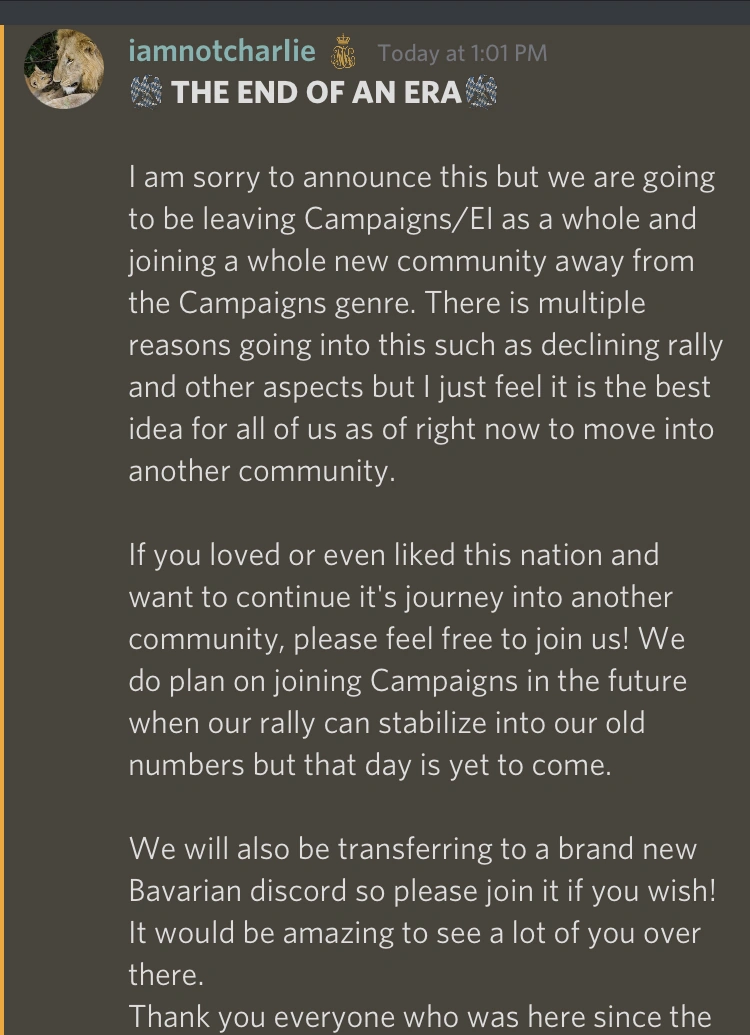Image resolution: width=750 pixels, height=1035 pixels.
Task: Open iamnotcharlie's user profile from username
Action: (x=222, y=51)
